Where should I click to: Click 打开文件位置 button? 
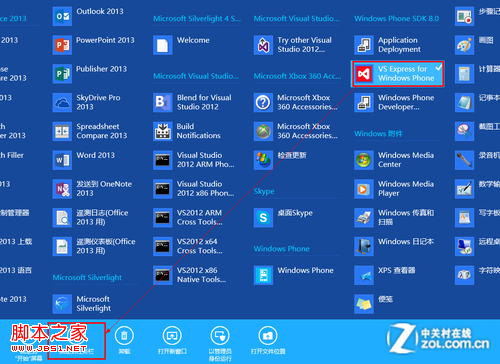coord(268,340)
